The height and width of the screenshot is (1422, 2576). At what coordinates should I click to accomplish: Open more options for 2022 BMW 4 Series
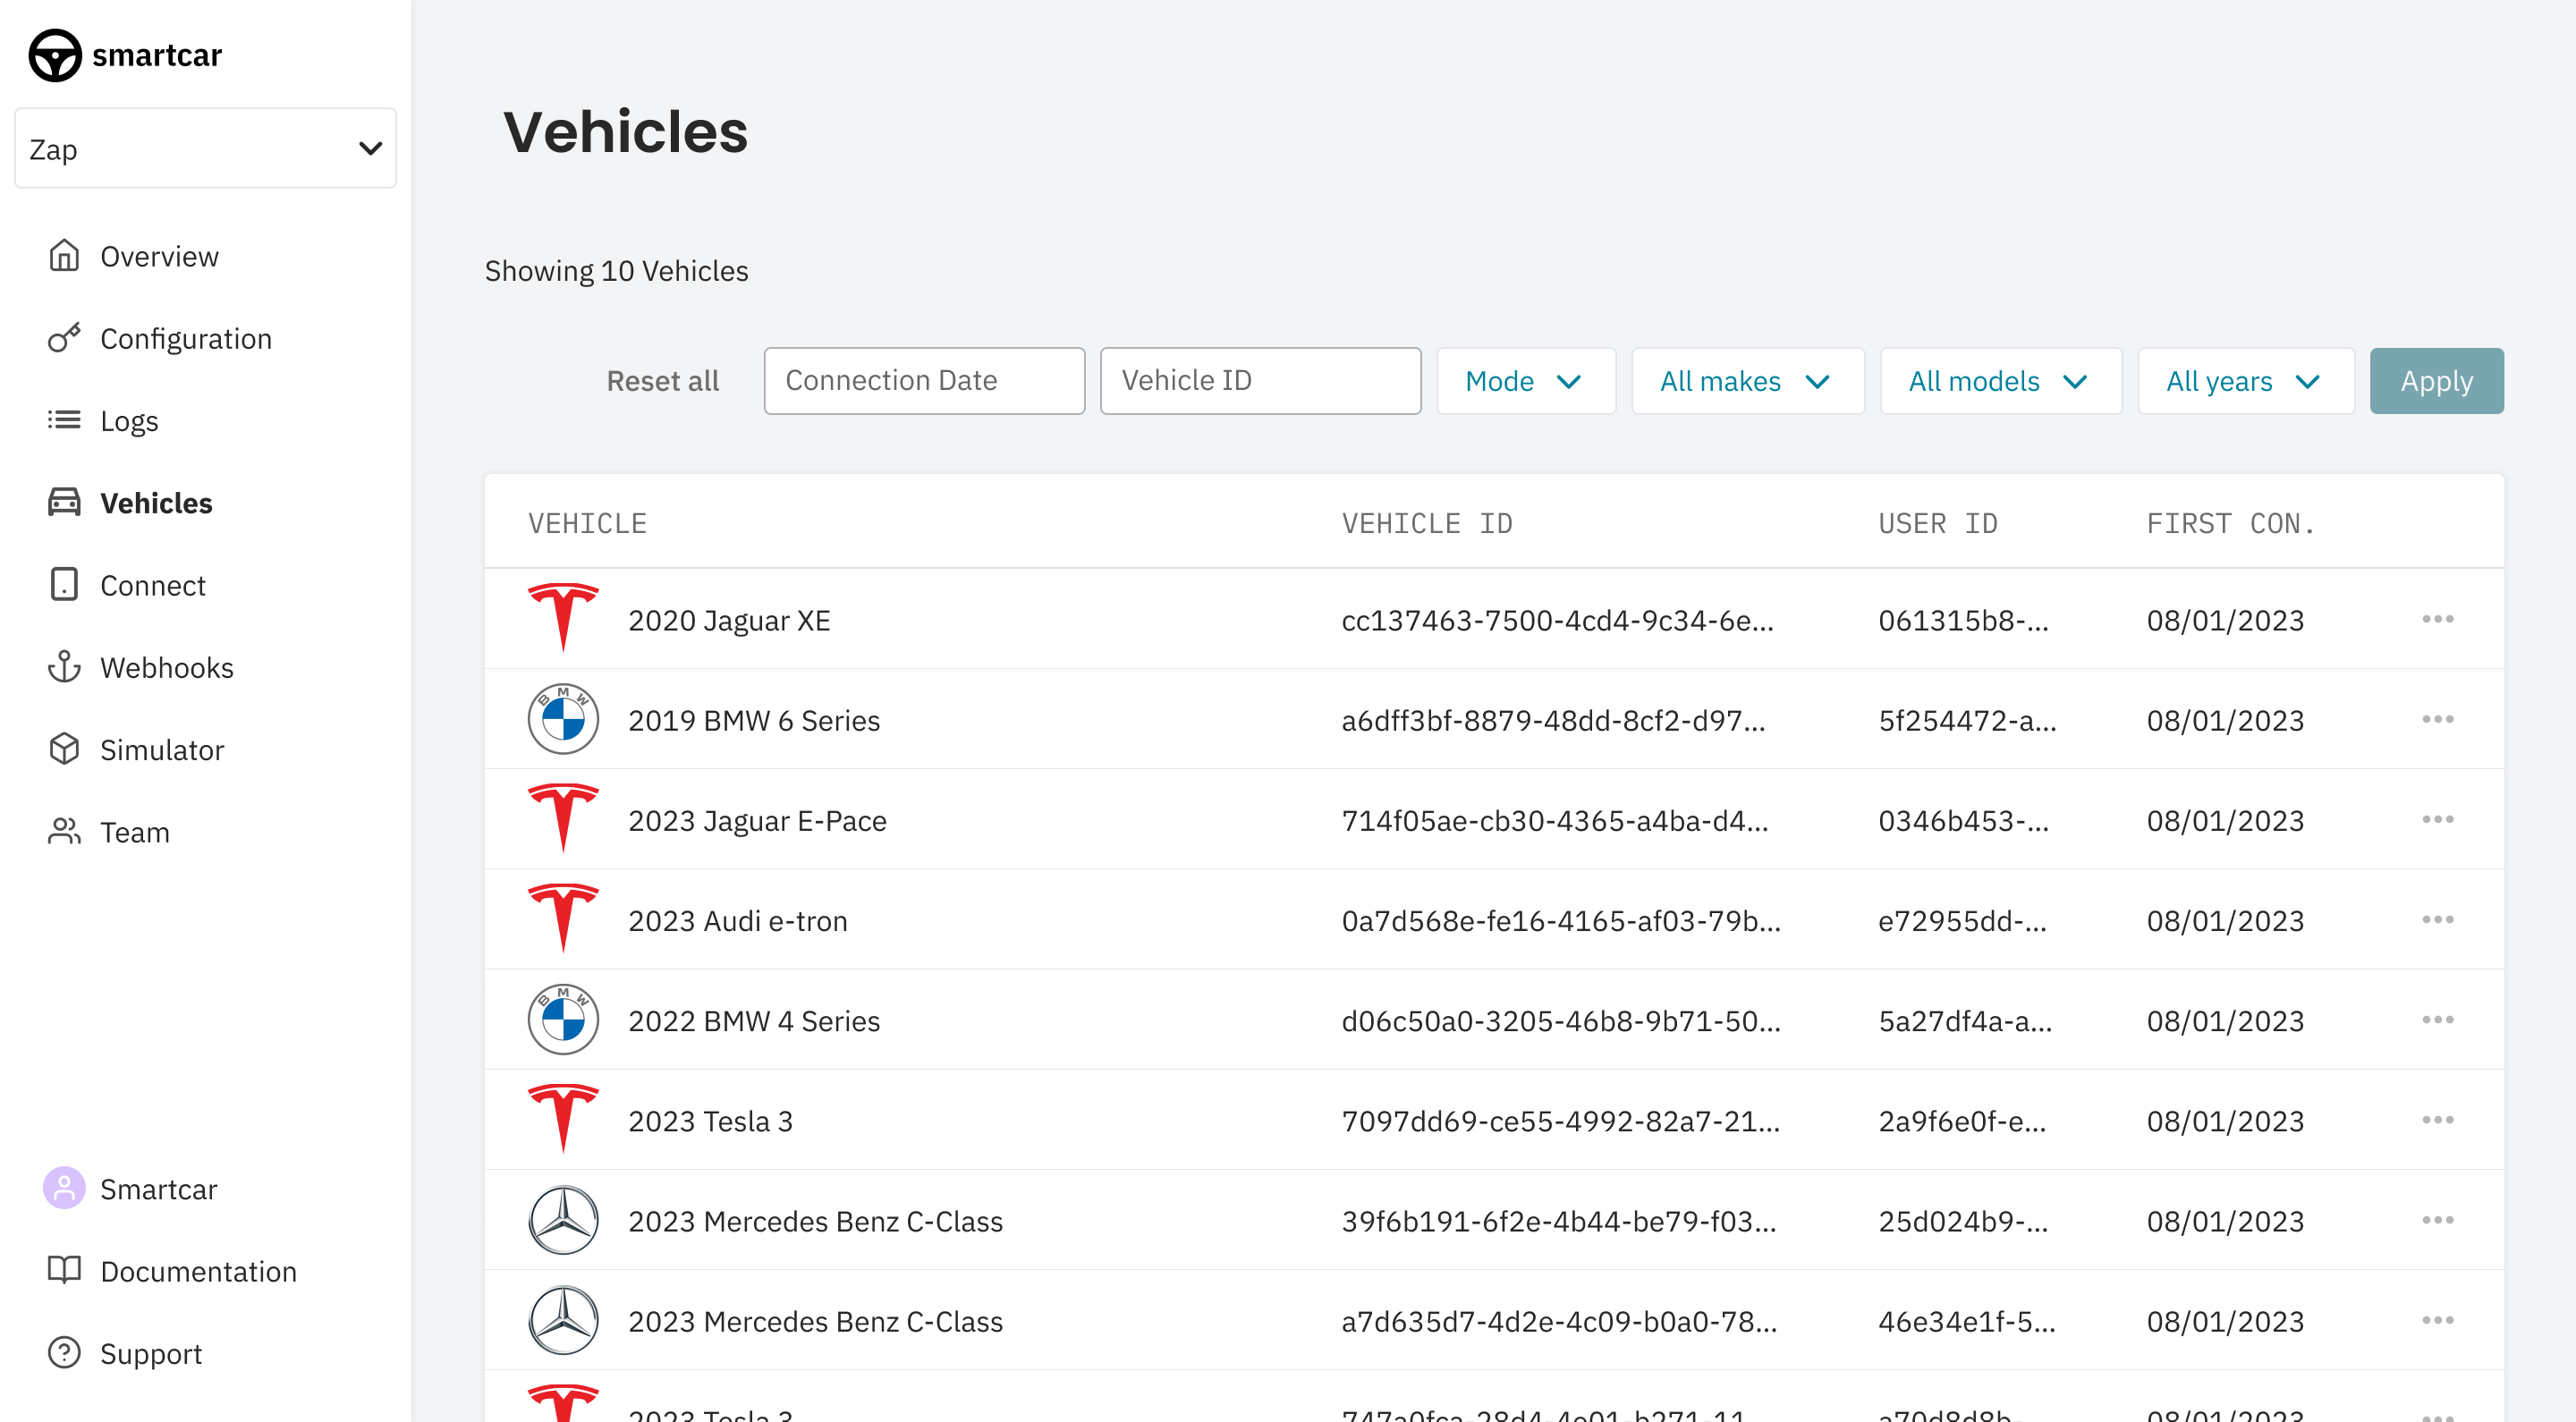pyautogui.click(x=2438, y=1020)
